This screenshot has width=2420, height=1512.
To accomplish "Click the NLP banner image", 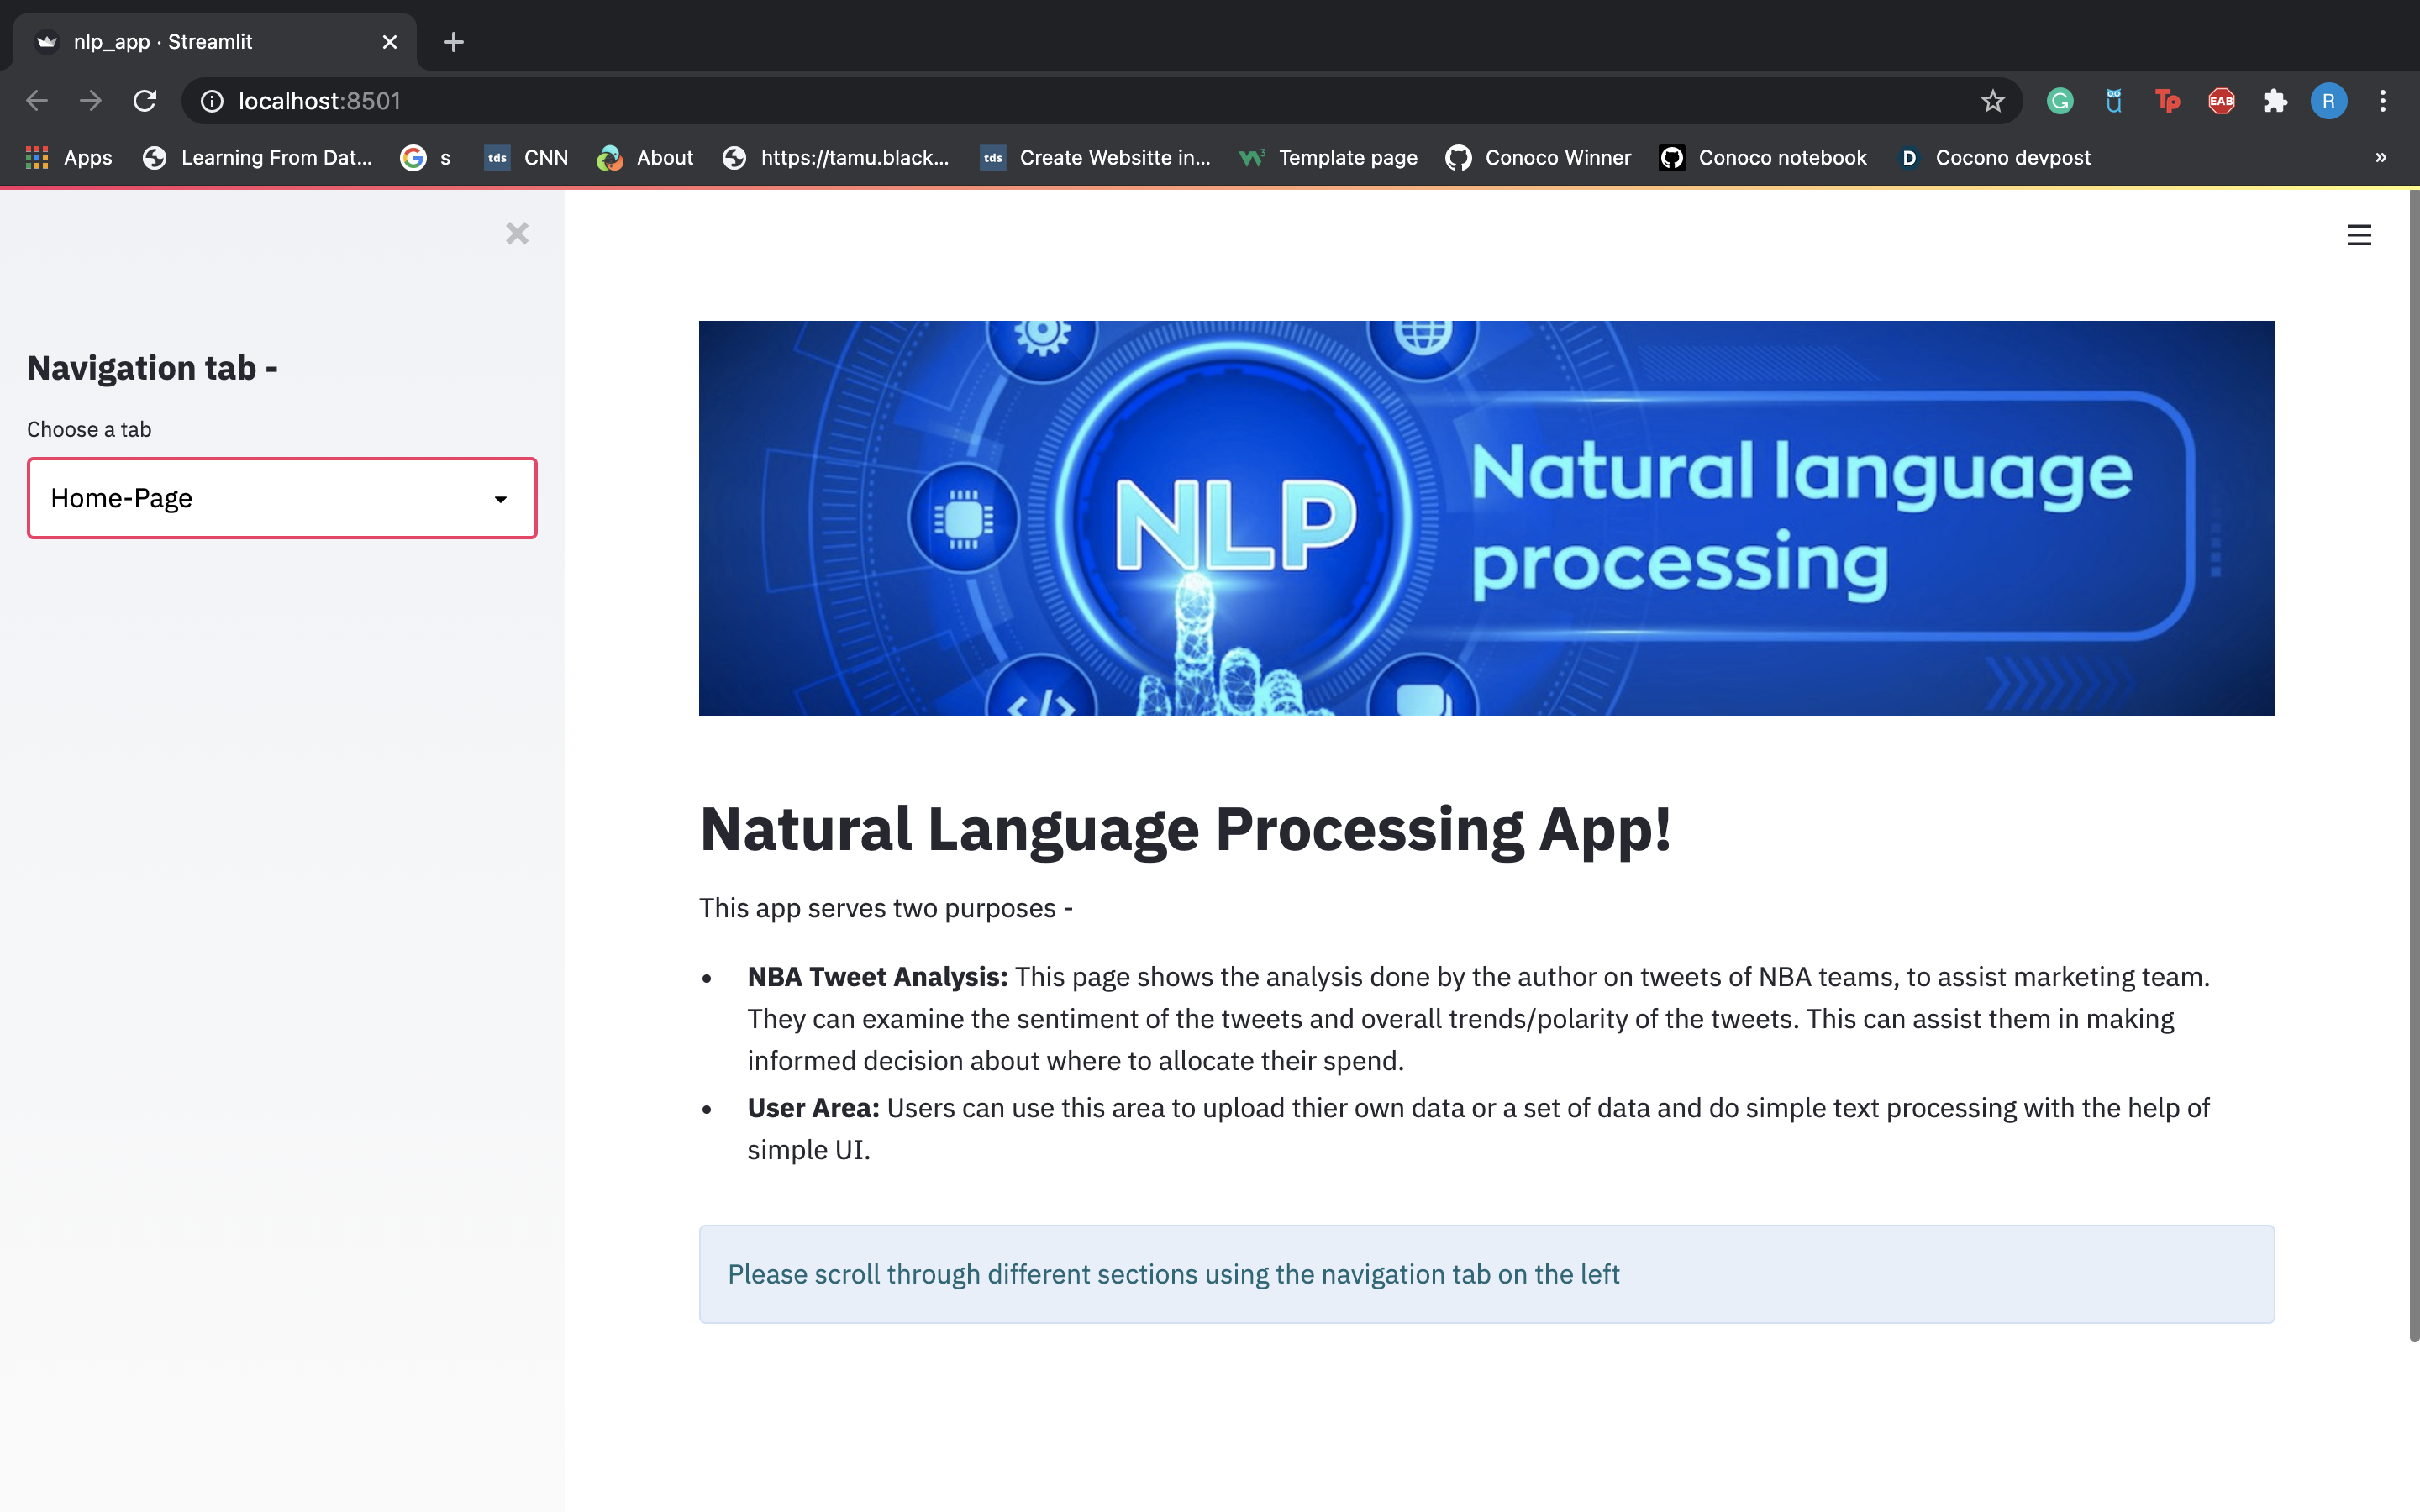I will pyautogui.click(x=1486, y=517).
